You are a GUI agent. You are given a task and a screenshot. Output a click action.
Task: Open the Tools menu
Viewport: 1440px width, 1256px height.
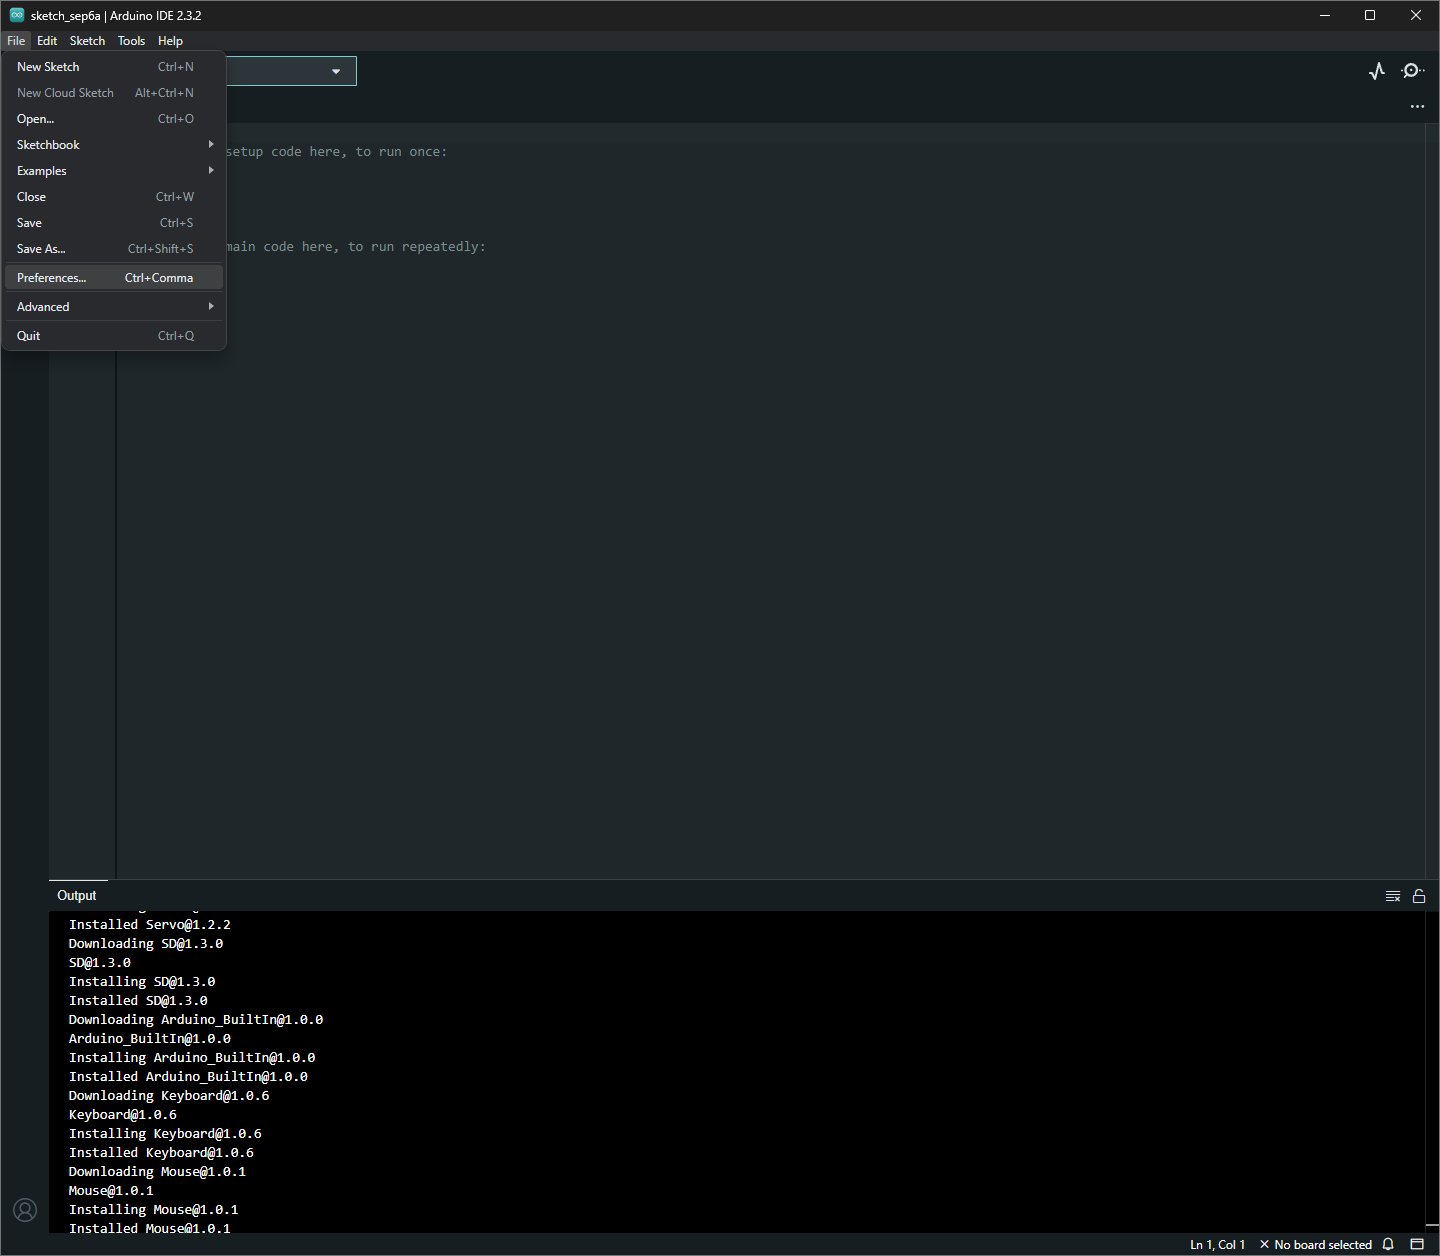click(x=131, y=41)
